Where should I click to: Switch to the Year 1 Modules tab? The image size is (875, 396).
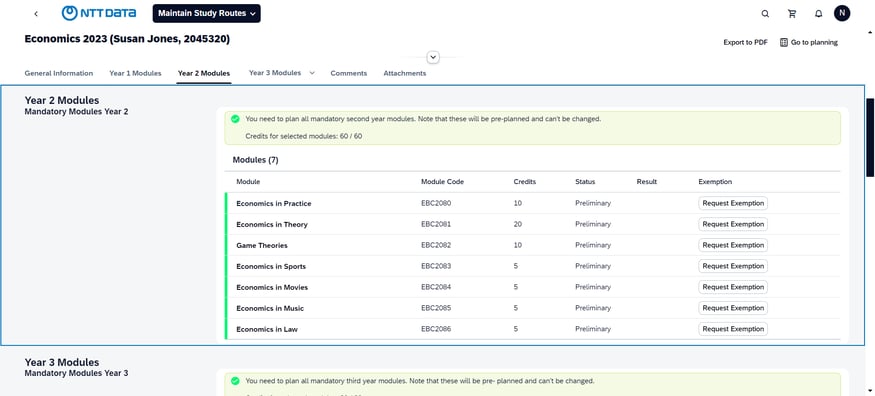click(x=135, y=73)
